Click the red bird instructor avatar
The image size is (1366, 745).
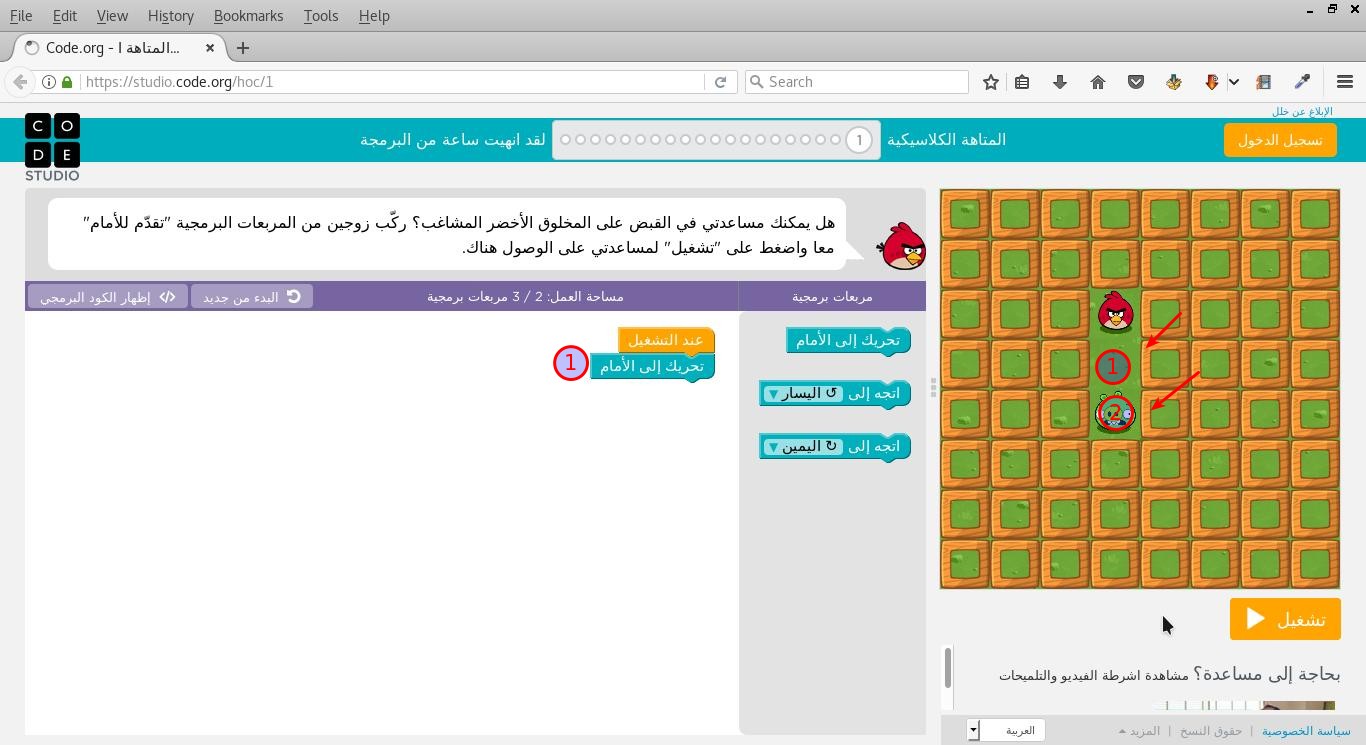902,246
